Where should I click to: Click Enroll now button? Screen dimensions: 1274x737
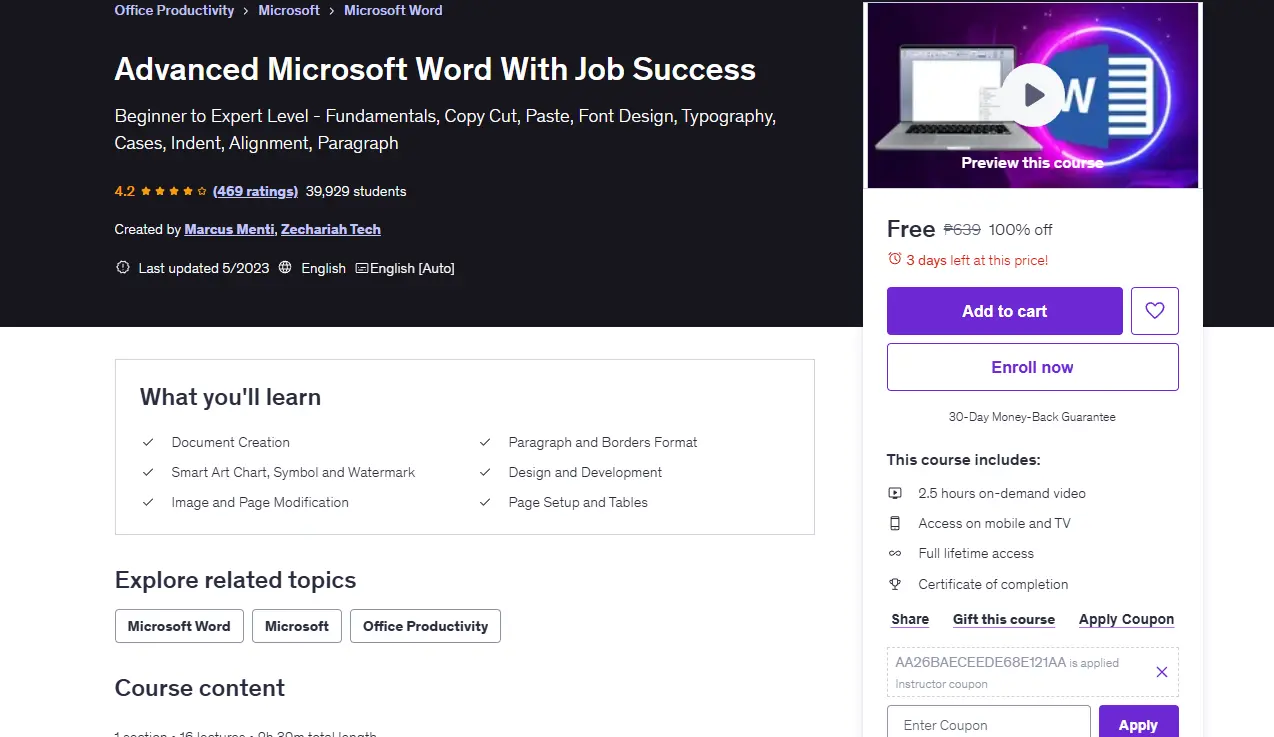(x=1033, y=367)
